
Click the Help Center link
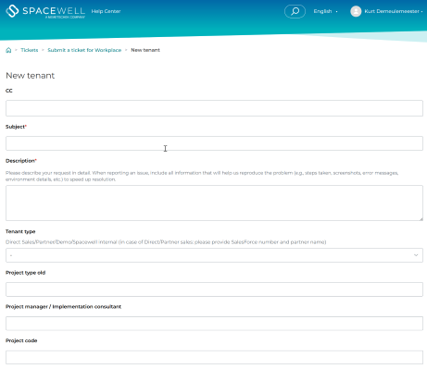[x=106, y=11]
